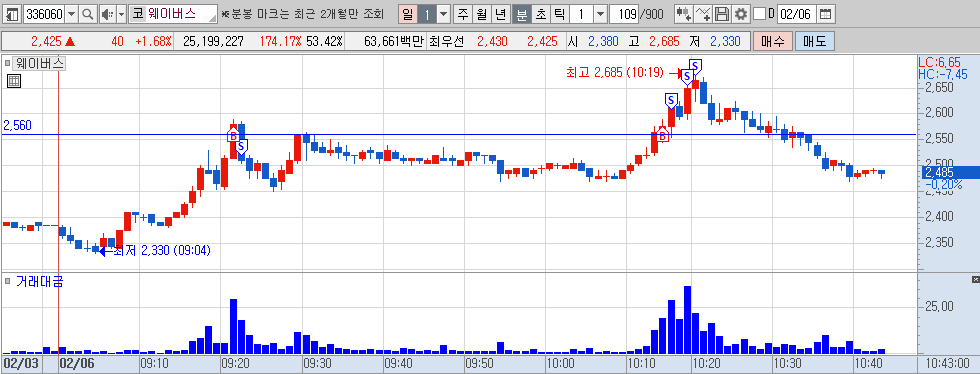This screenshot has width=980, height=374.
Task: Switch to 분 minute chart tab
Action: [x=521, y=13]
